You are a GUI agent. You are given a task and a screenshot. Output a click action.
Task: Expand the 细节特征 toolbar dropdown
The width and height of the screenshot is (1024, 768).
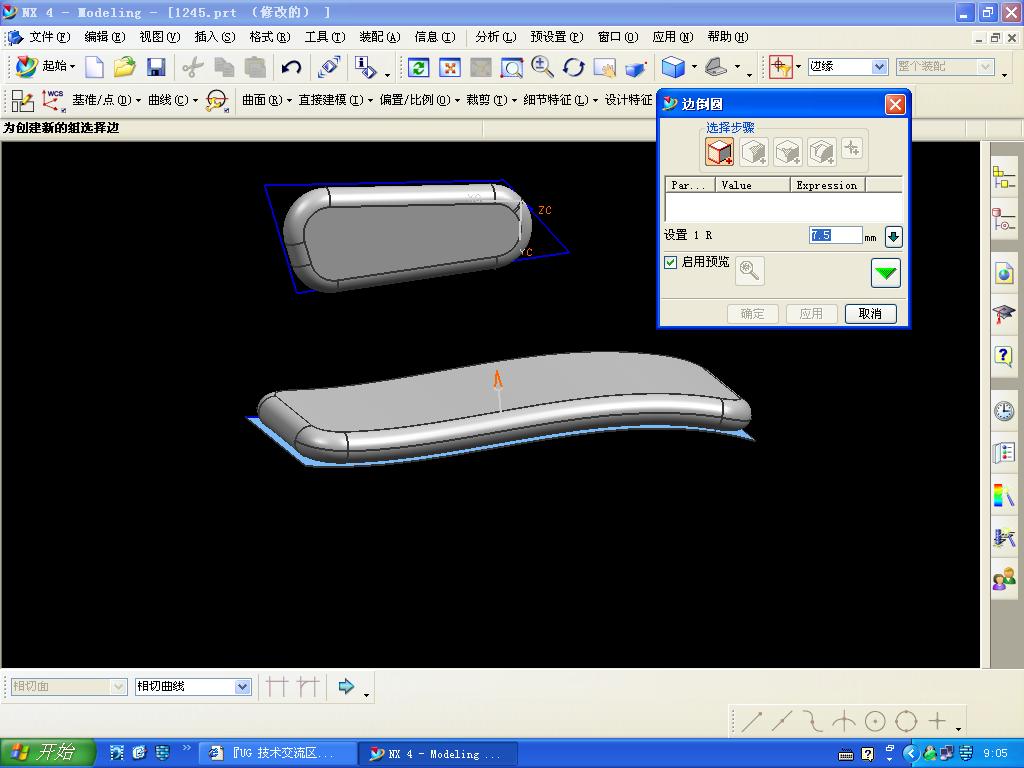point(560,100)
